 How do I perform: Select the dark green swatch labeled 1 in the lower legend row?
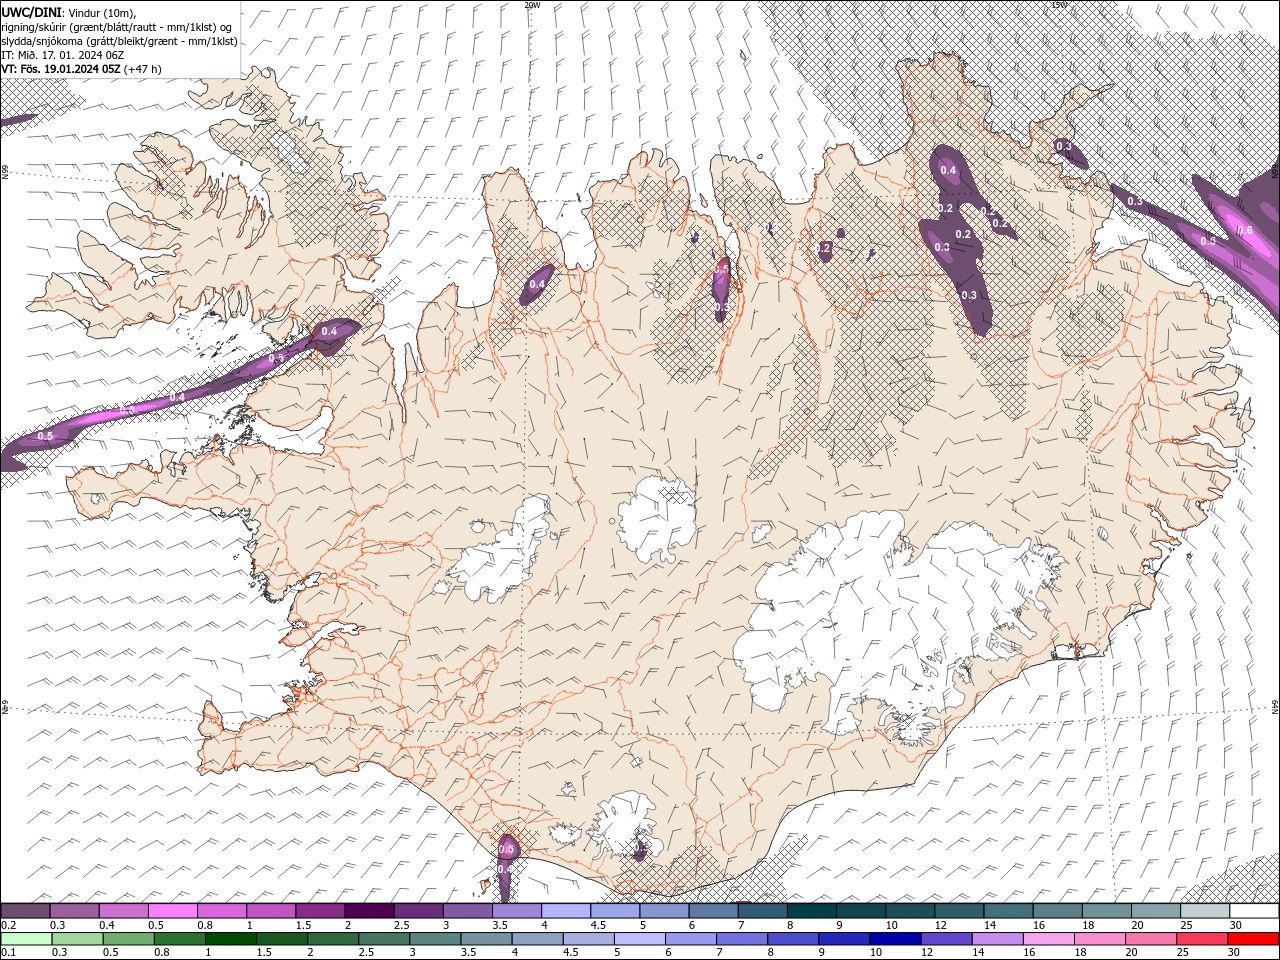pos(230,939)
